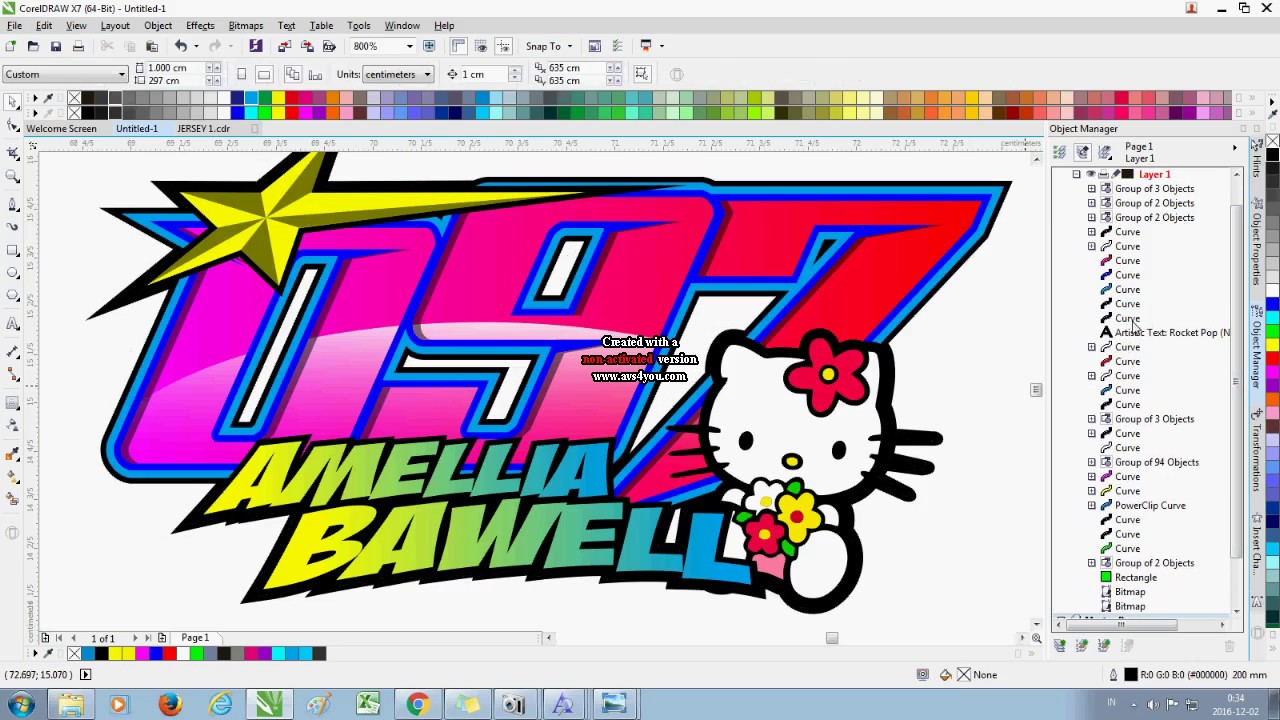The image size is (1280, 720).
Task: Open Object Manager flyout arrow beside Page 1
Action: point(1235,148)
